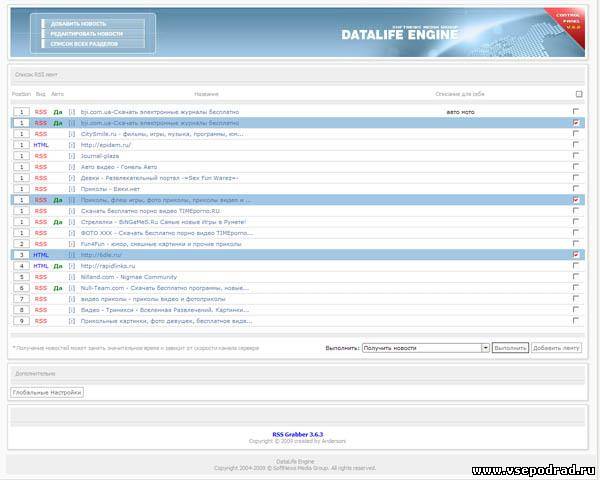Viewport: 600px width, 480px height.
Task: Follow the 'RSS Grabber 3.6.3' link
Action: tap(297, 434)
